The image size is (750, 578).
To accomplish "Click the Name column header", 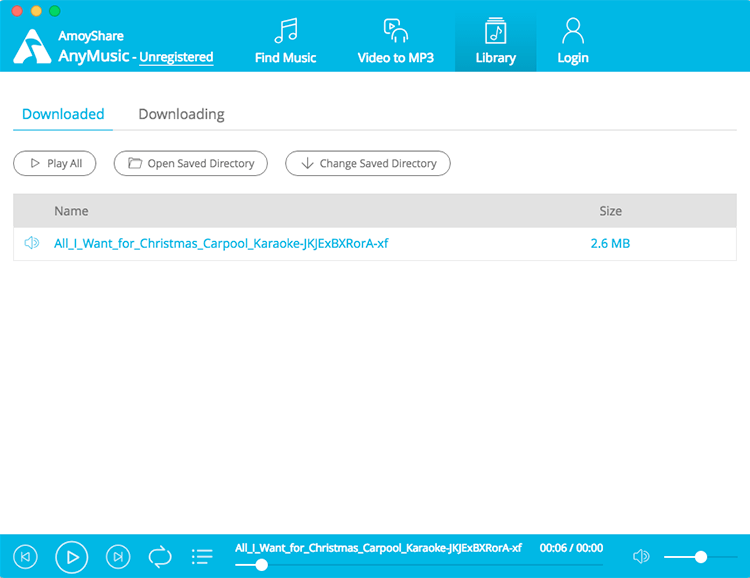I will [x=71, y=211].
